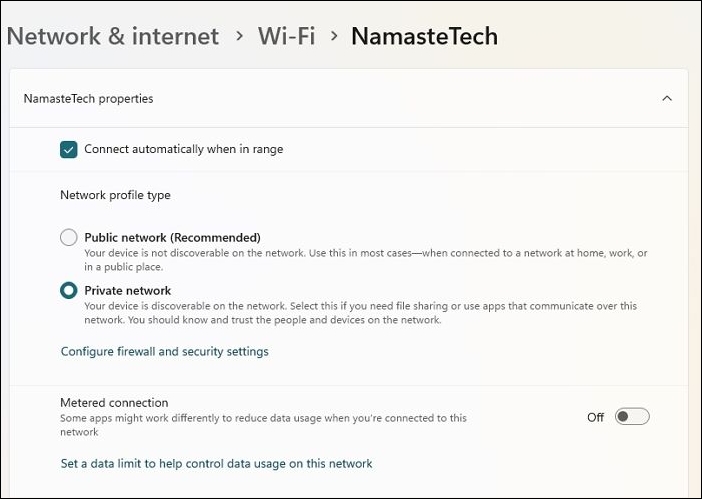Viewport: 702px width, 499px height.
Task: Click the Network profile type heading
Action: [115, 196]
